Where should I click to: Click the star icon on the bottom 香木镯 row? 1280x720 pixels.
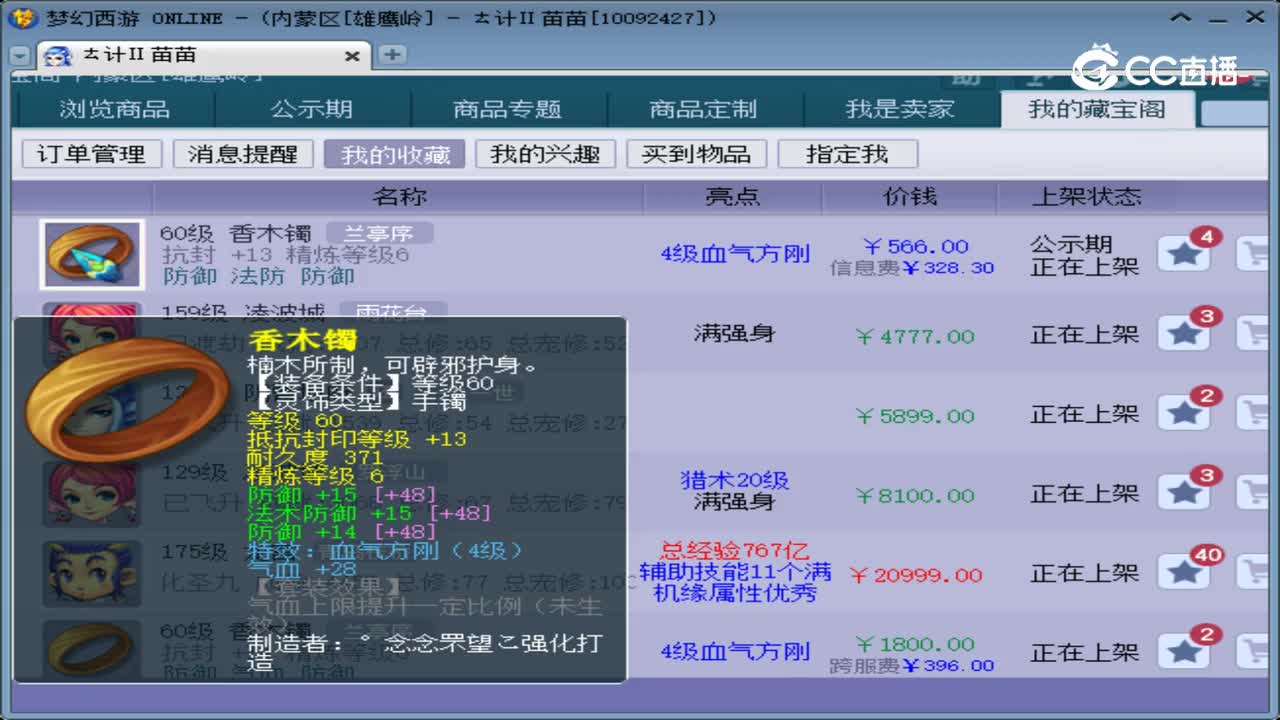click(1184, 651)
